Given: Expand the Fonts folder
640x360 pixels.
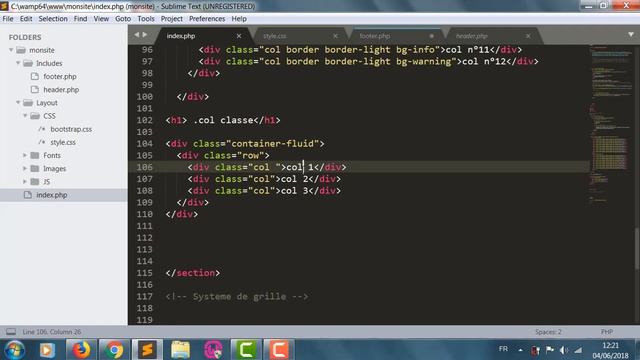Looking at the screenshot, I should (25, 155).
